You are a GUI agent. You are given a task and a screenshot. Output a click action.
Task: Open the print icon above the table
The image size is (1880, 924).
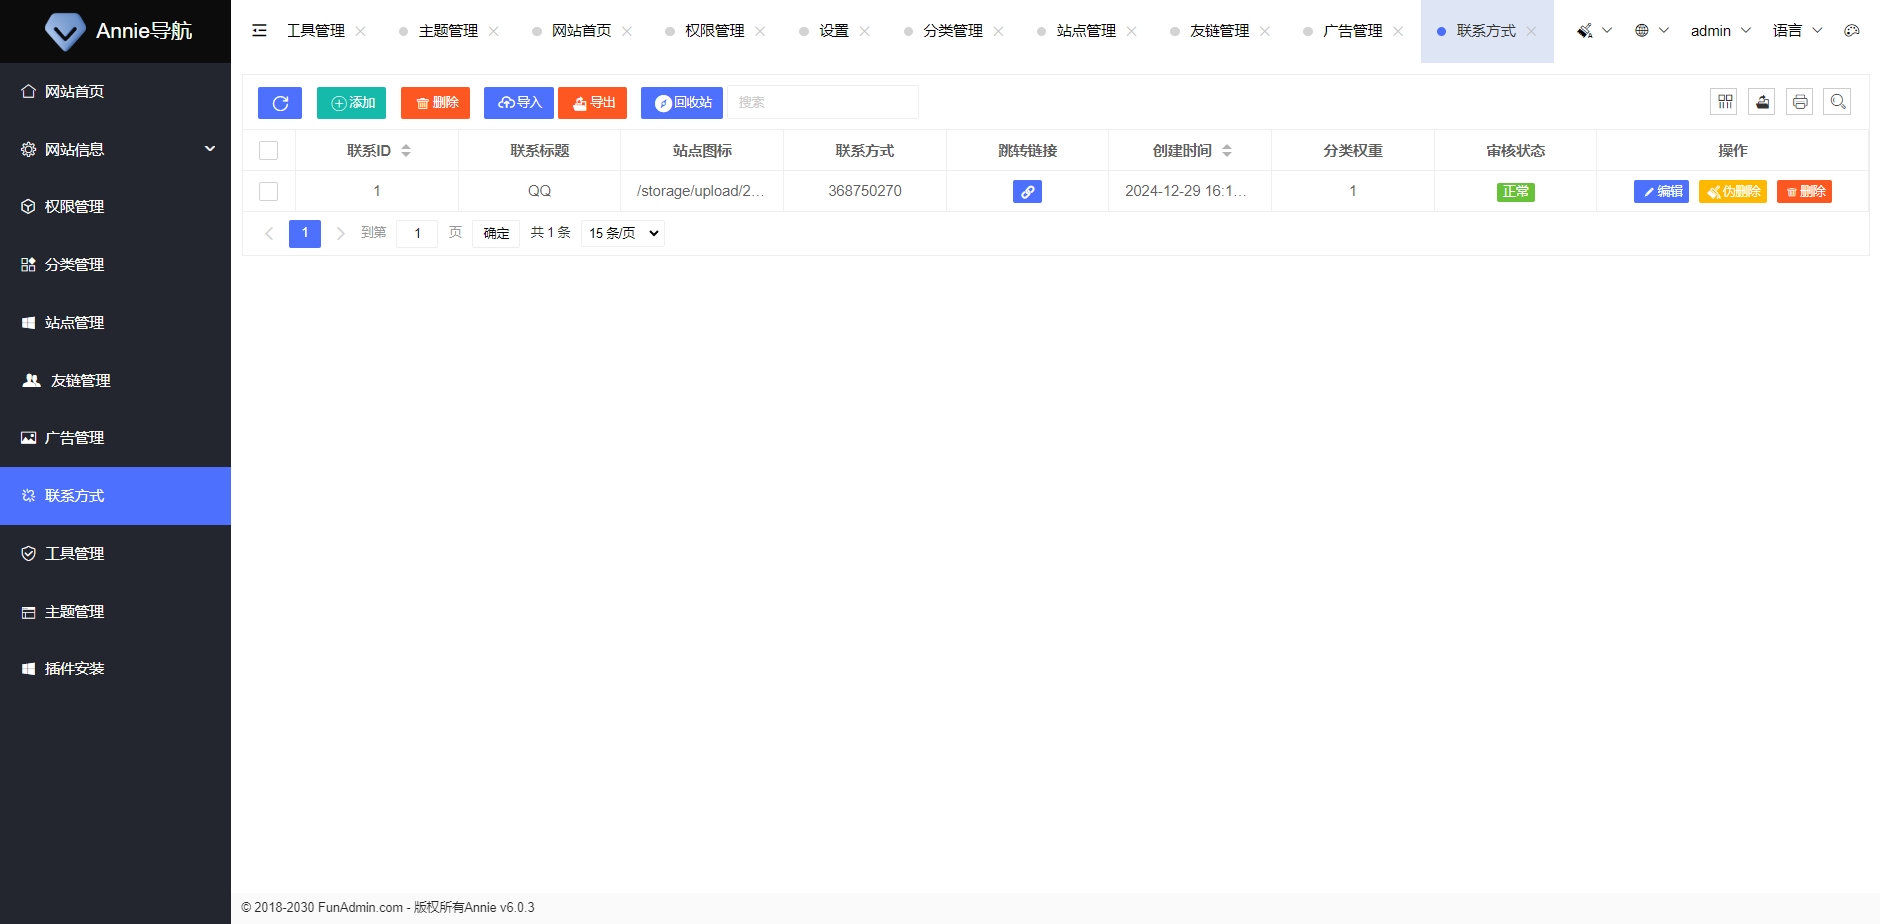[1799, 101]
